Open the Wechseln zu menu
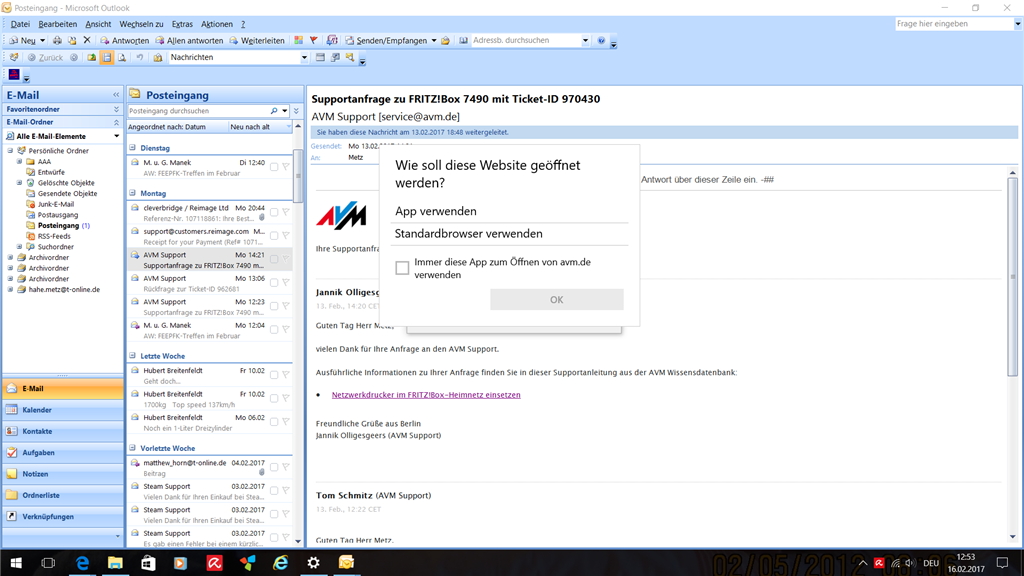 coord(141,24)
